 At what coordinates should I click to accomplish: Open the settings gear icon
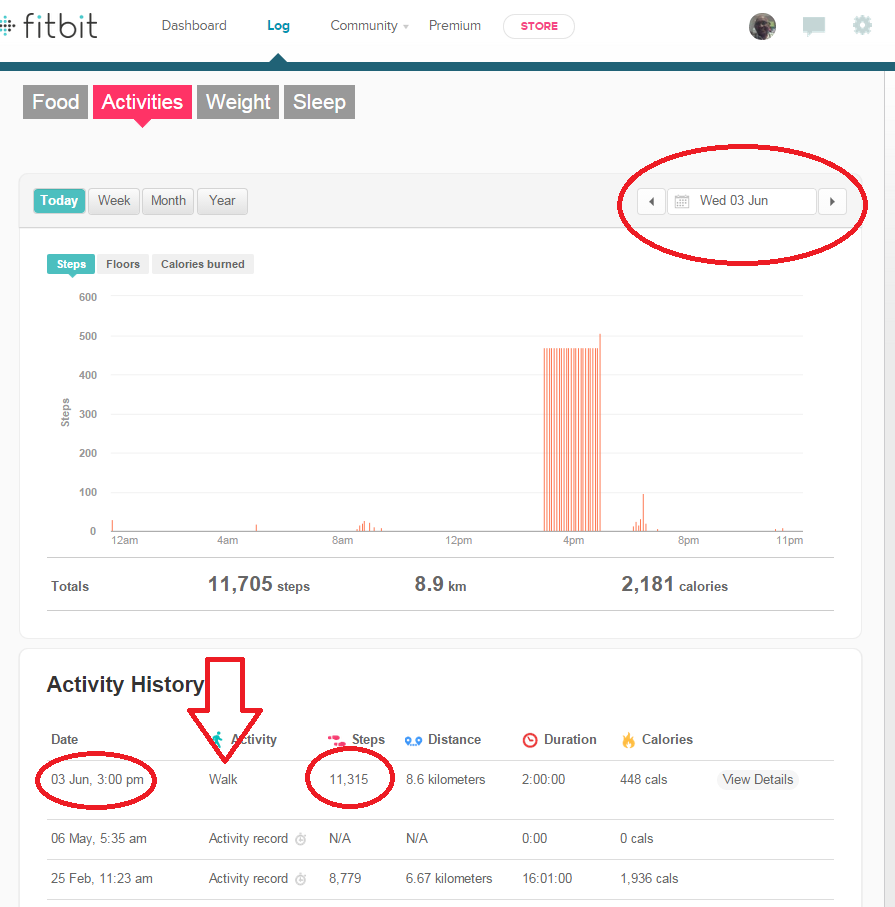pyautogui.click(x=862, y=26)
